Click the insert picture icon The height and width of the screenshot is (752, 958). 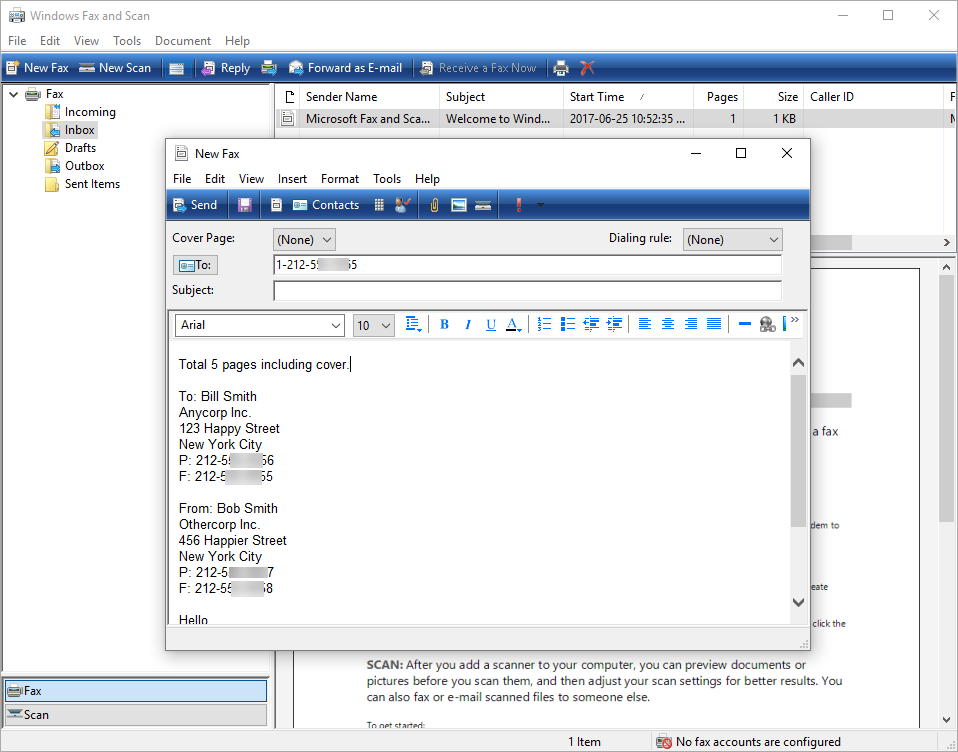pyautogui.click(x=459, y=205)
